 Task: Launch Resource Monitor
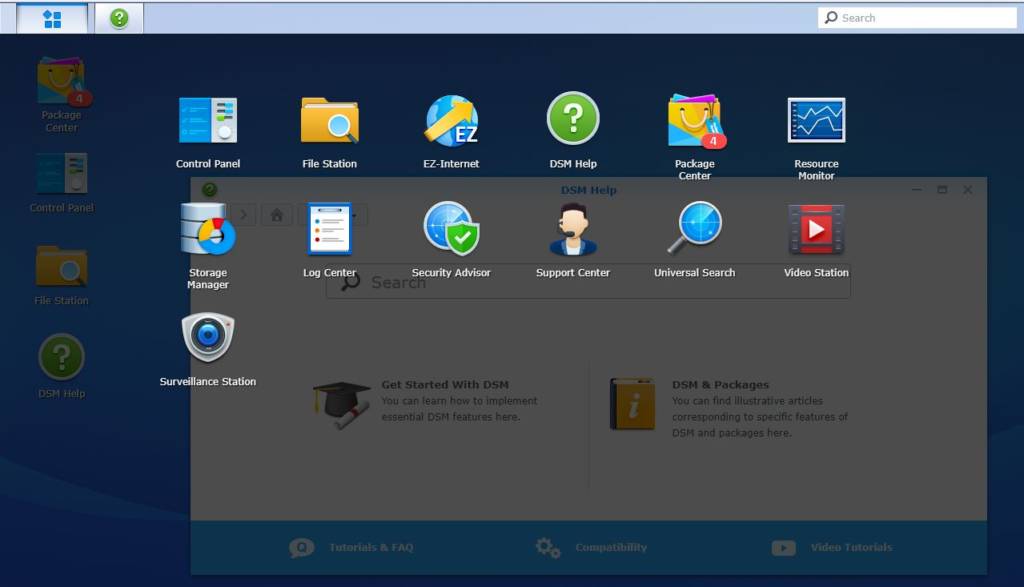point(816,137)
